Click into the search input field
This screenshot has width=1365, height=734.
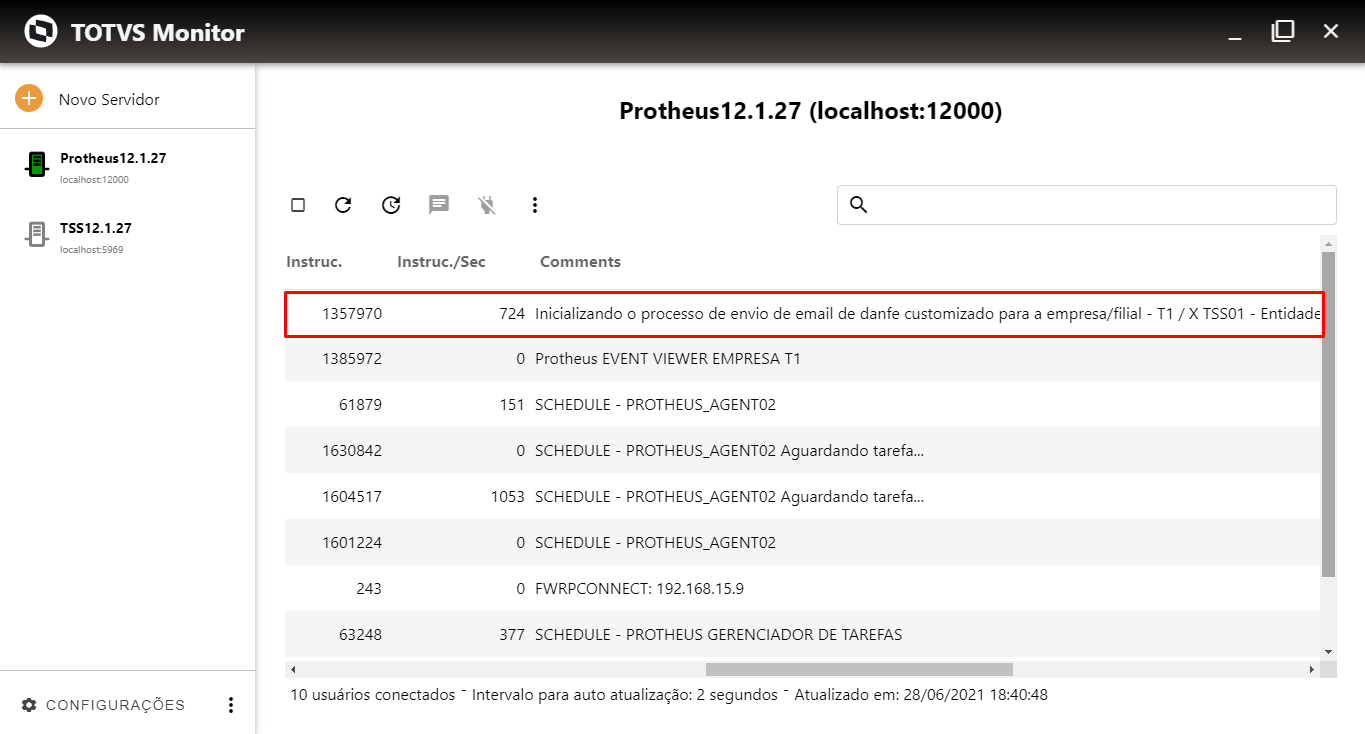click(1086, 205)
